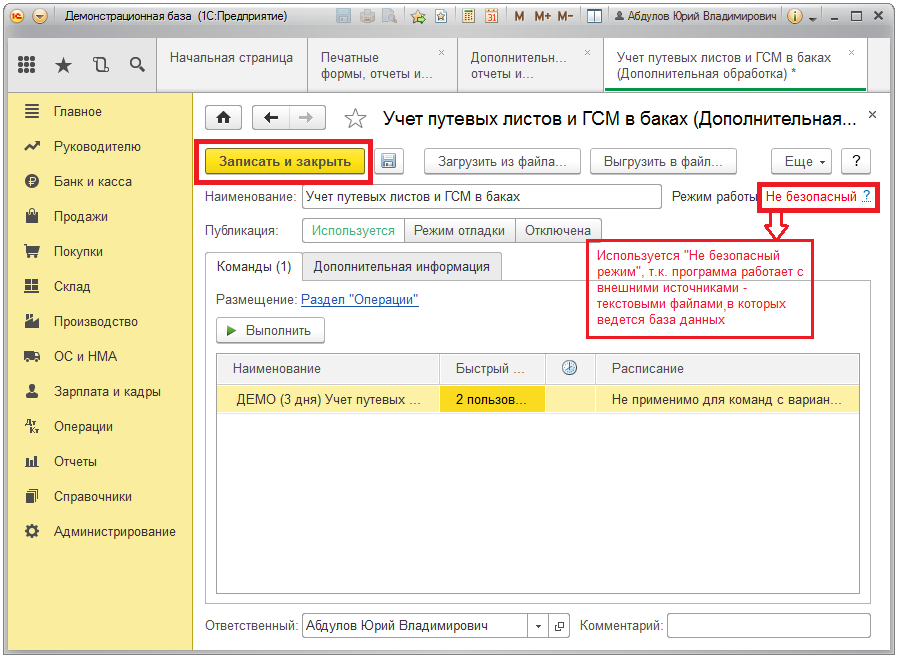Add form to favorites with star outline
The height and width of the screenshot is (658, 898).
[355, 119]
